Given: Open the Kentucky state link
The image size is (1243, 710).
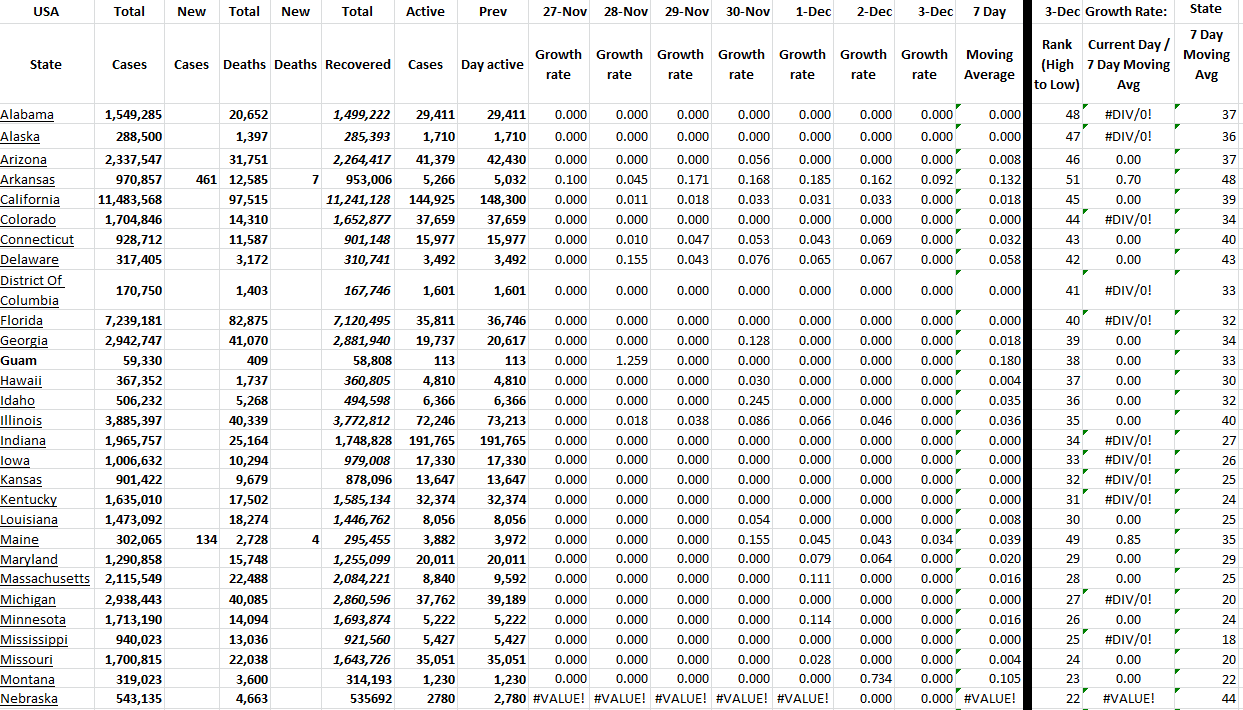Looking at the screenshot, I should (30, 499).
